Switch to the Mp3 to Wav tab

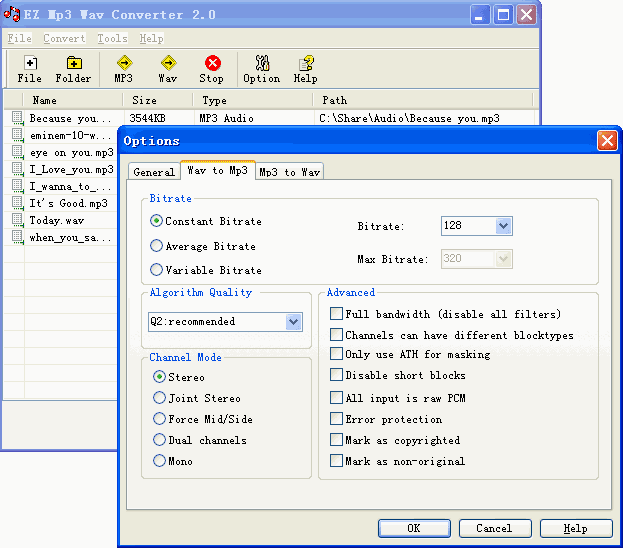289,172
